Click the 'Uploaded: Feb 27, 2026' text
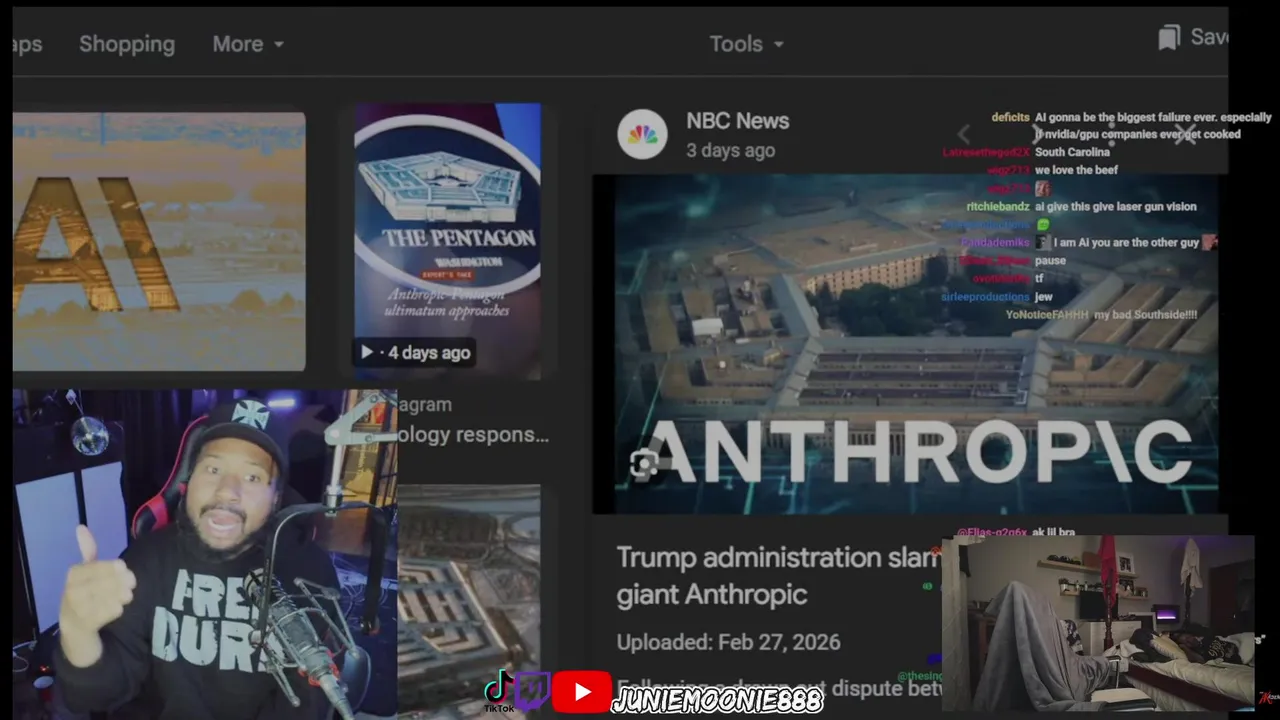Screen dimensions: 1280x720 tap(728, 642)
